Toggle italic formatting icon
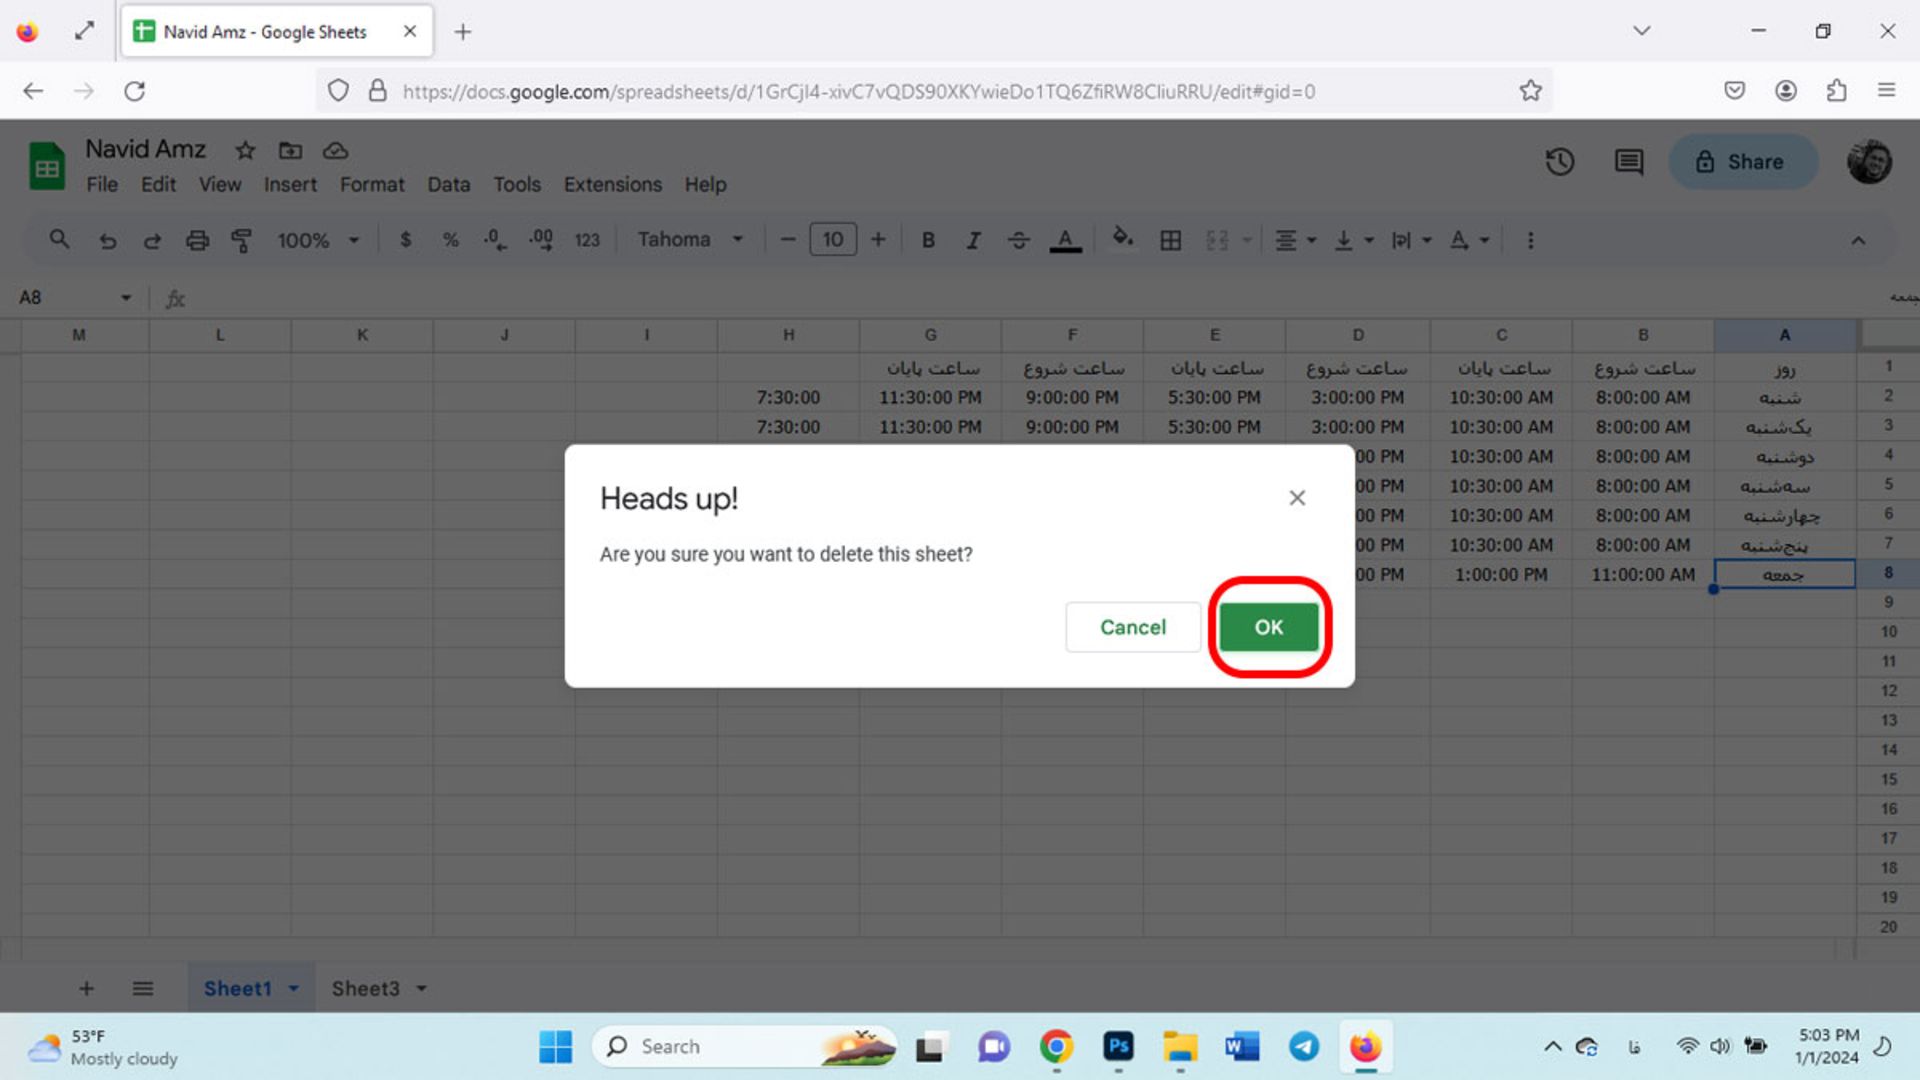This screenshot has width=1920, height=1080. click(x=972, y=241)
